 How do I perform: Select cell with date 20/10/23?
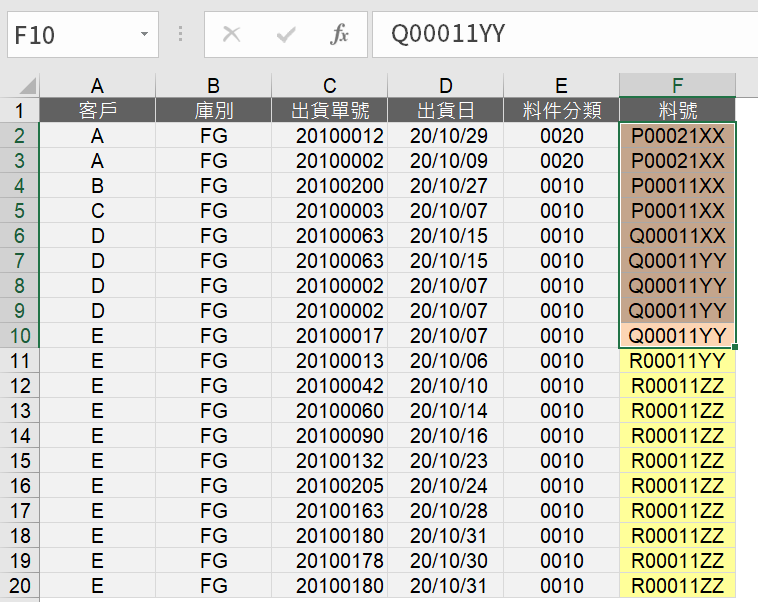(445, 460)
